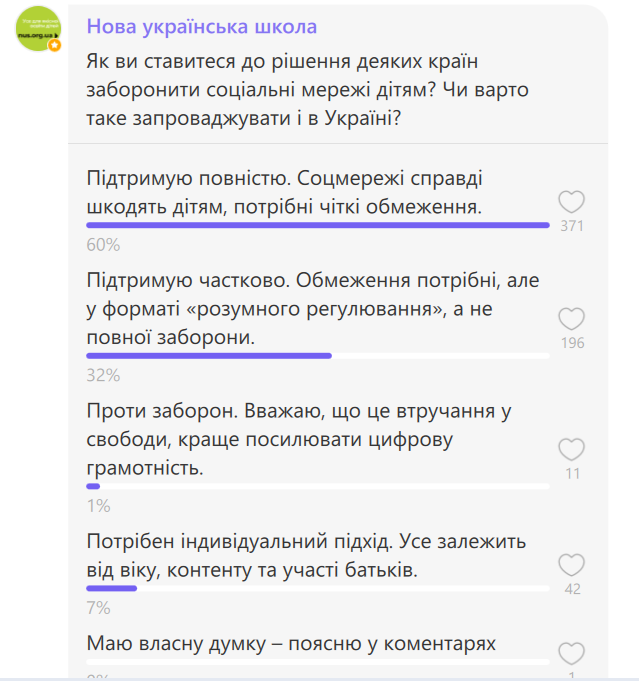639x681 pixels.
Task: Select the 'Підтримую повністю' poll answer text
Action: coord(285,193)
